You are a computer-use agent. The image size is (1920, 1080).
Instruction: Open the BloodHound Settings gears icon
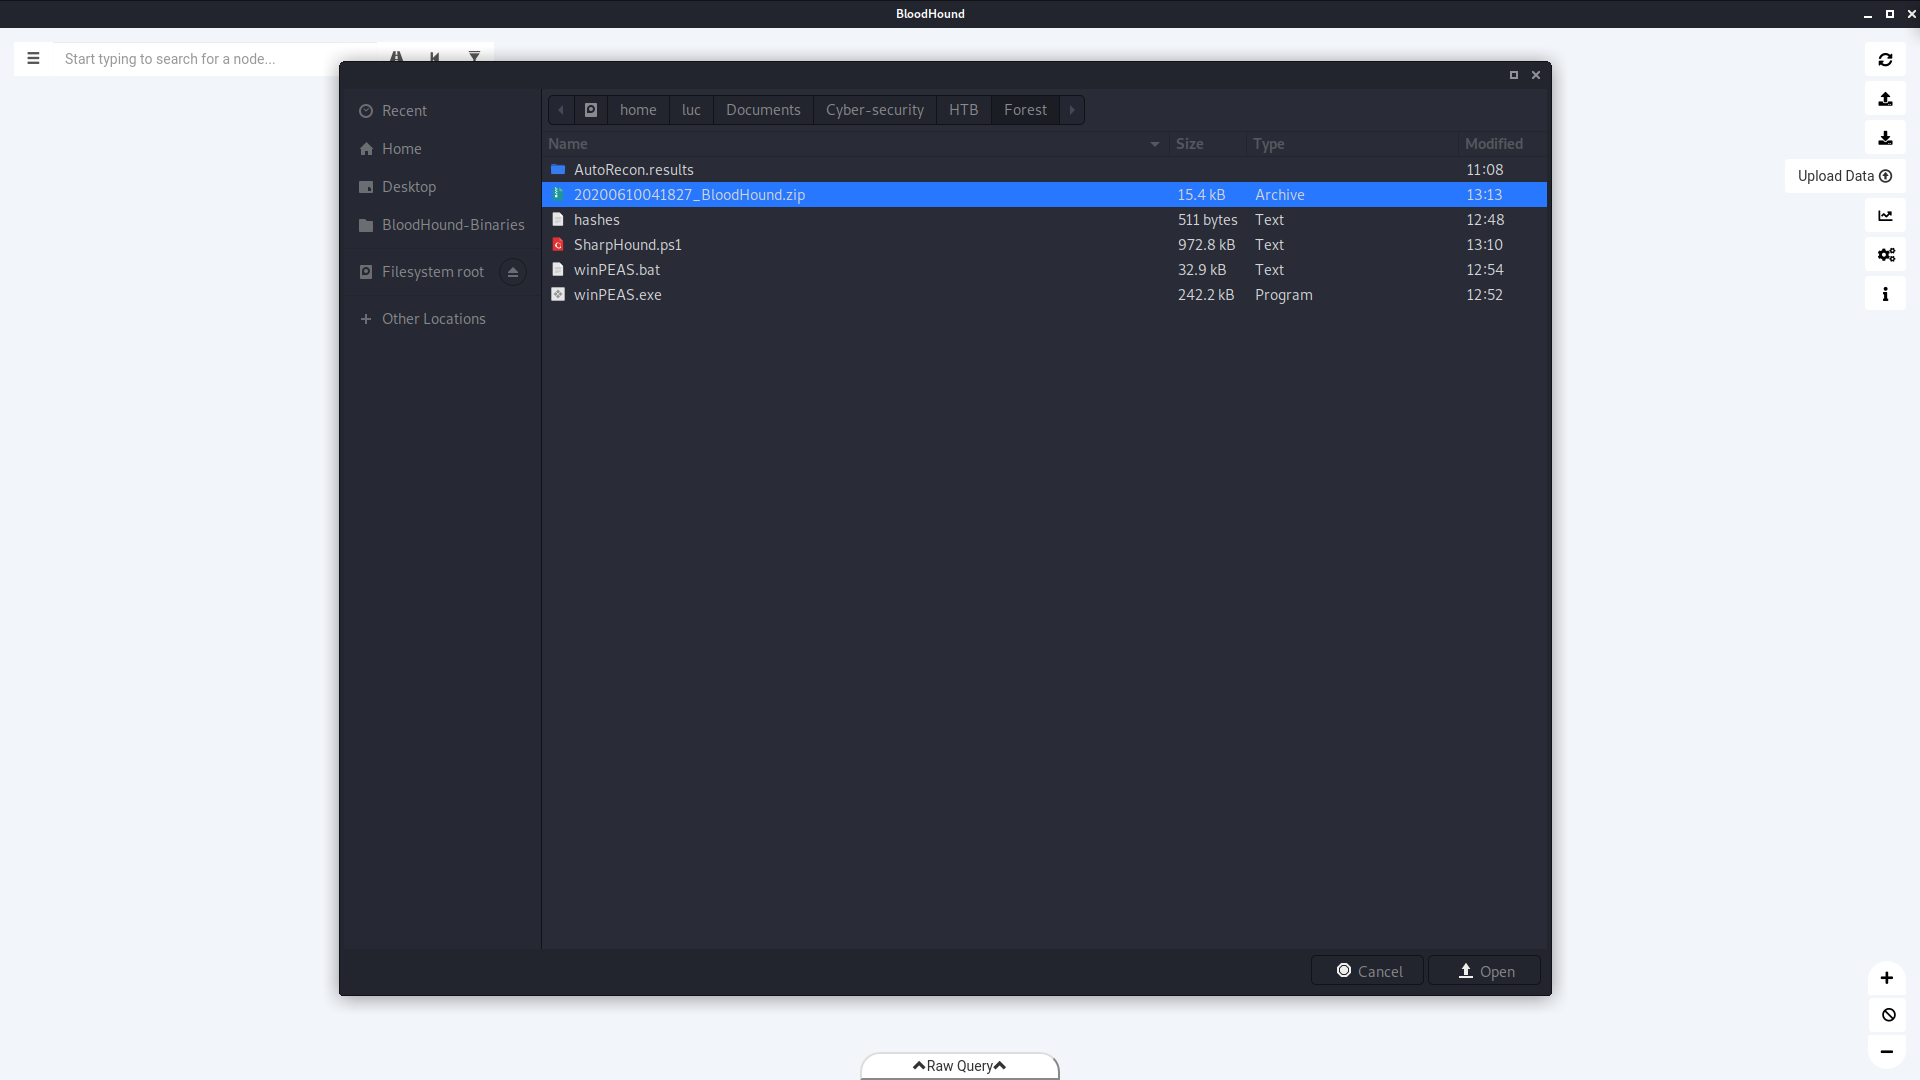1885,255
